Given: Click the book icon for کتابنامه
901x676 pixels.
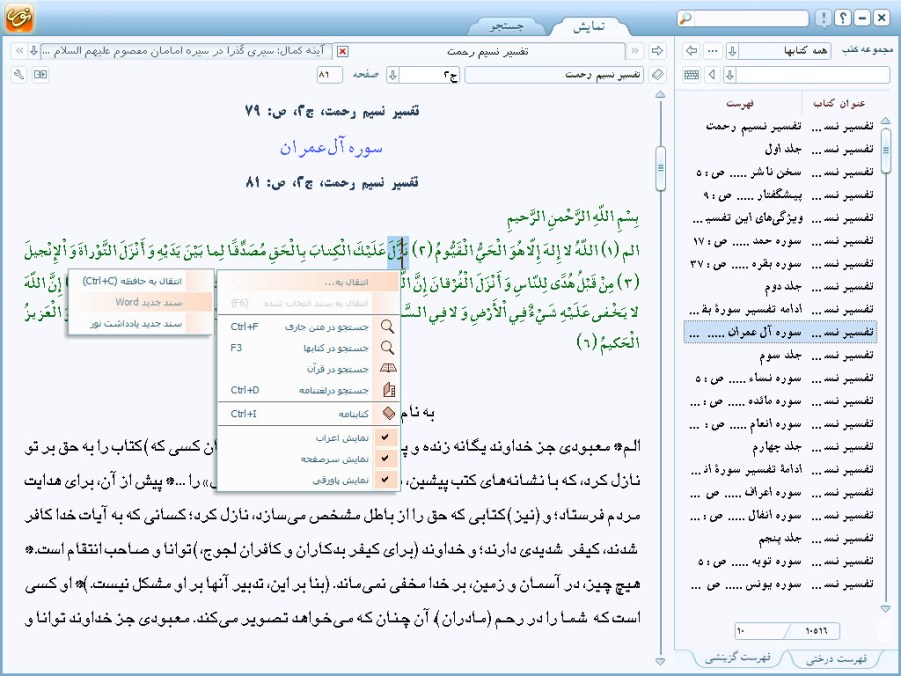Looking at the screenshot, I should (388, 413).
